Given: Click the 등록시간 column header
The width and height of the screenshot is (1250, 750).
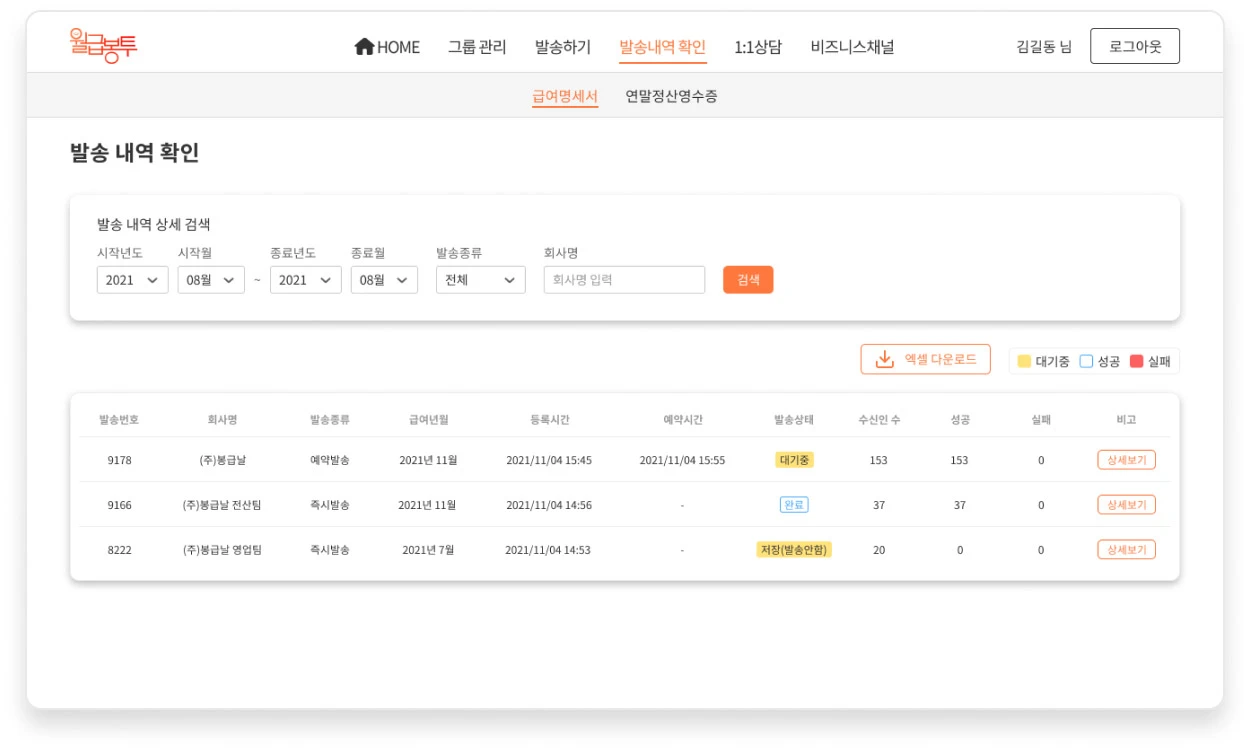Looking at the screenshot, I should coord(550,420).
